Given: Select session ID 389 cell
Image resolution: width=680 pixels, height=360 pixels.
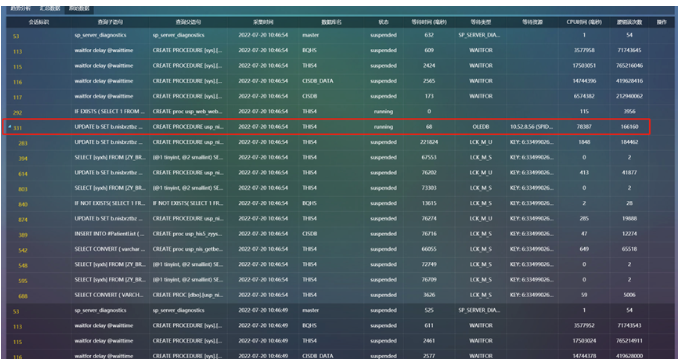Looking at the screenshot, I should (23, 235).
